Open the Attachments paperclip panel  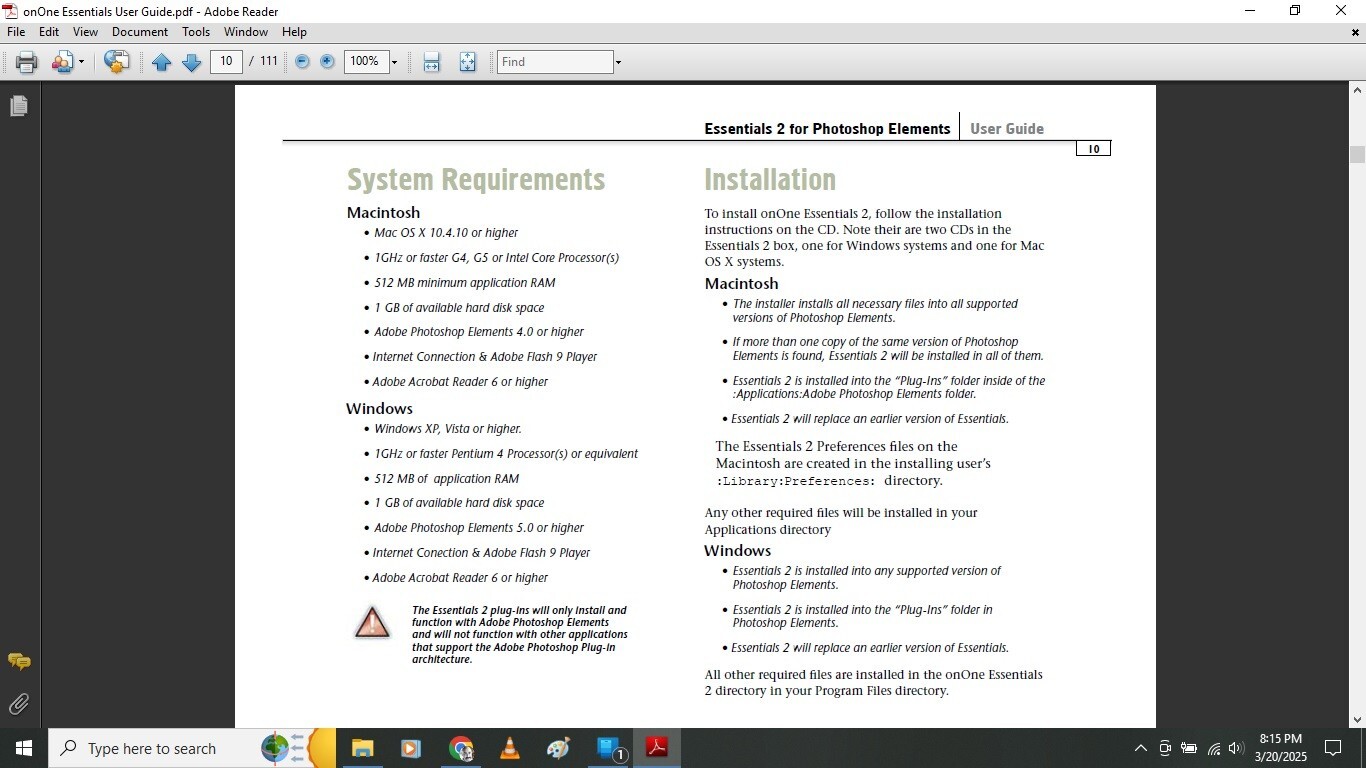(x=18, y=704)
